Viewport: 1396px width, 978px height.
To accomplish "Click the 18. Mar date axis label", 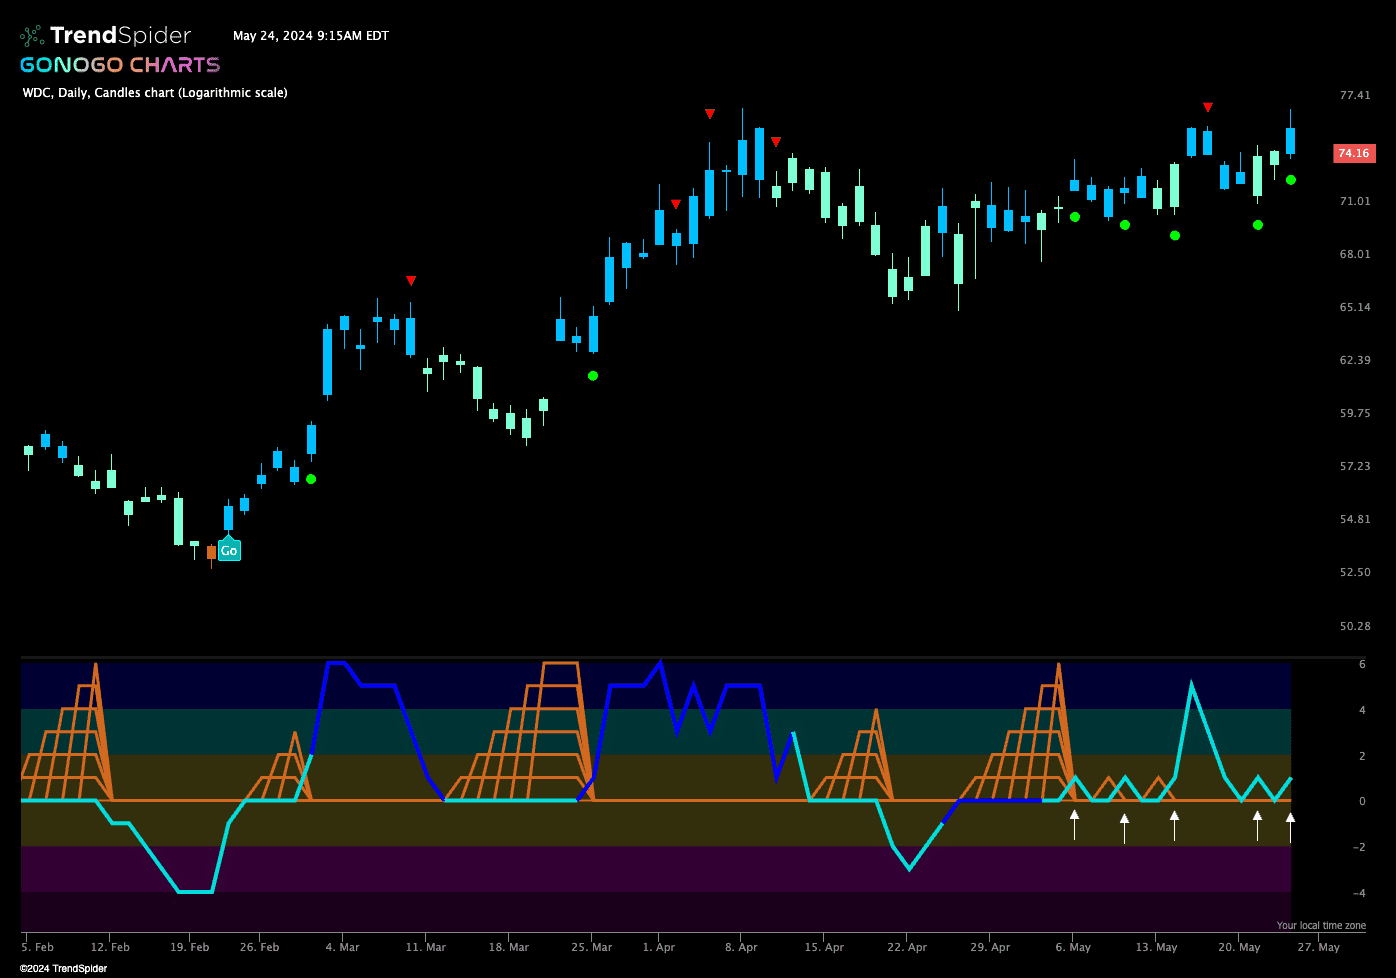I will pyautogui.click(x=509, y=947).
